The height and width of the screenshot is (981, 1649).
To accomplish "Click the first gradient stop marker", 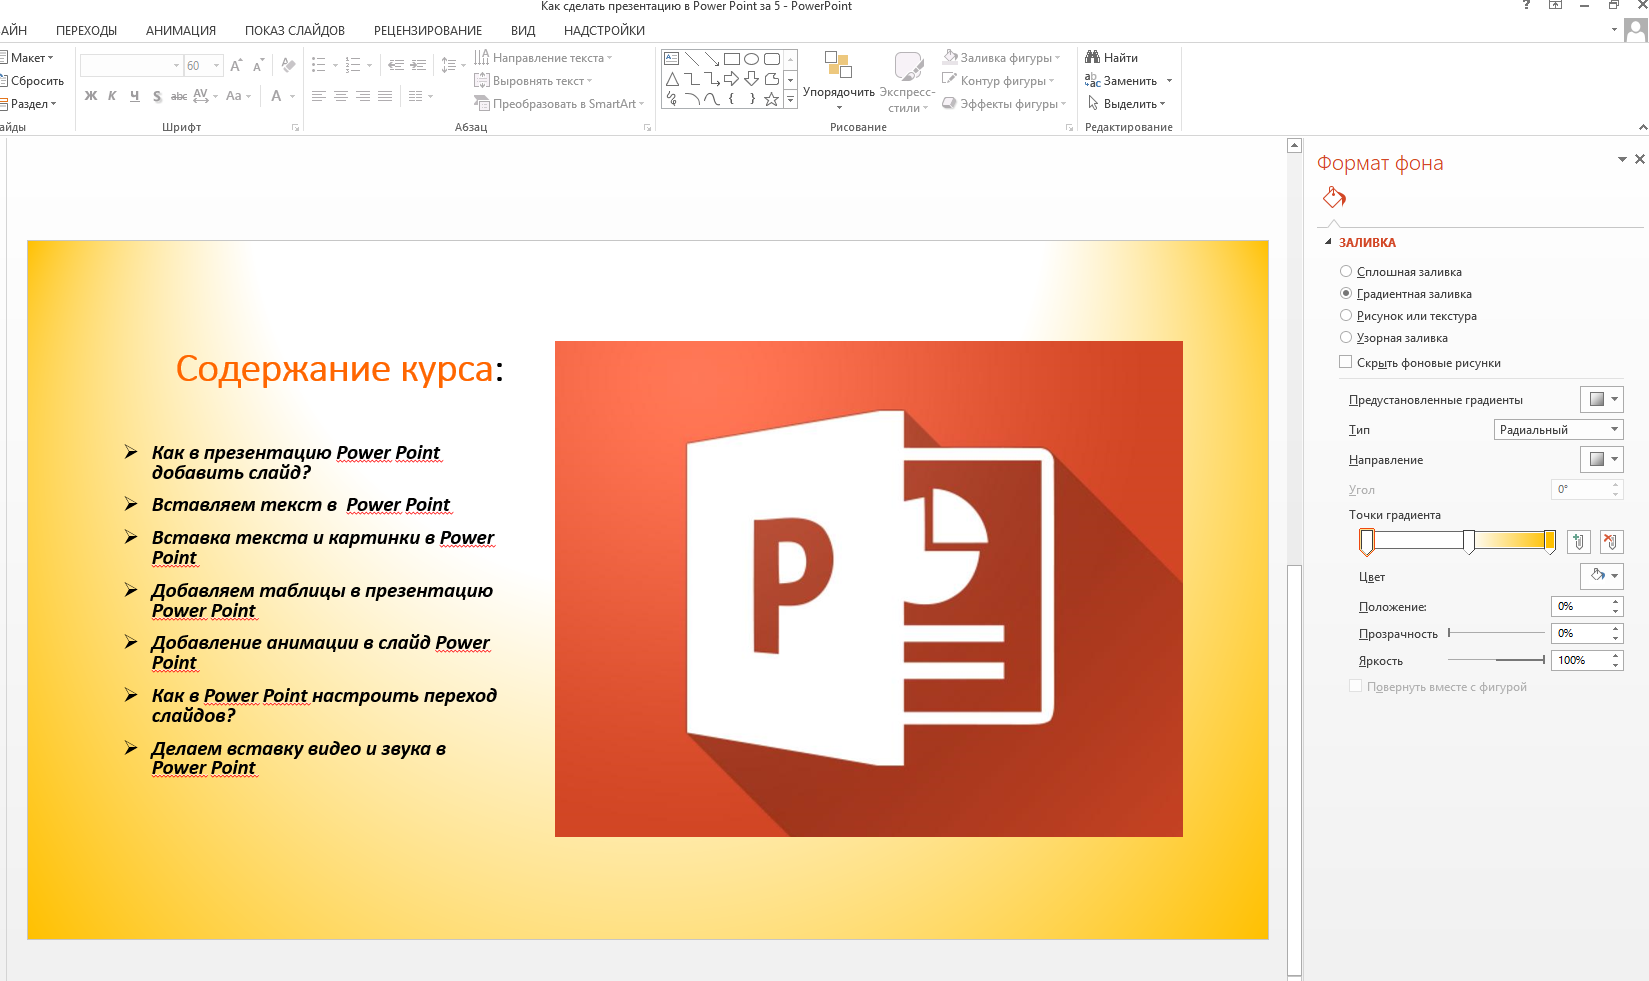I will point(1366,542).
